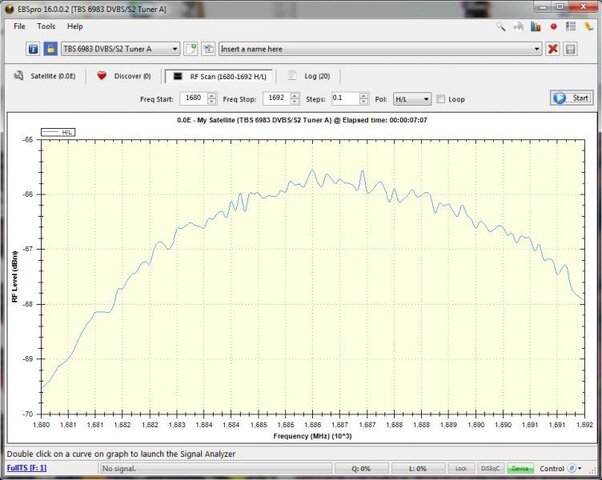The image size is (602, 480).
Task: Enable the Loop checkbox
Action: click(441, 99)
